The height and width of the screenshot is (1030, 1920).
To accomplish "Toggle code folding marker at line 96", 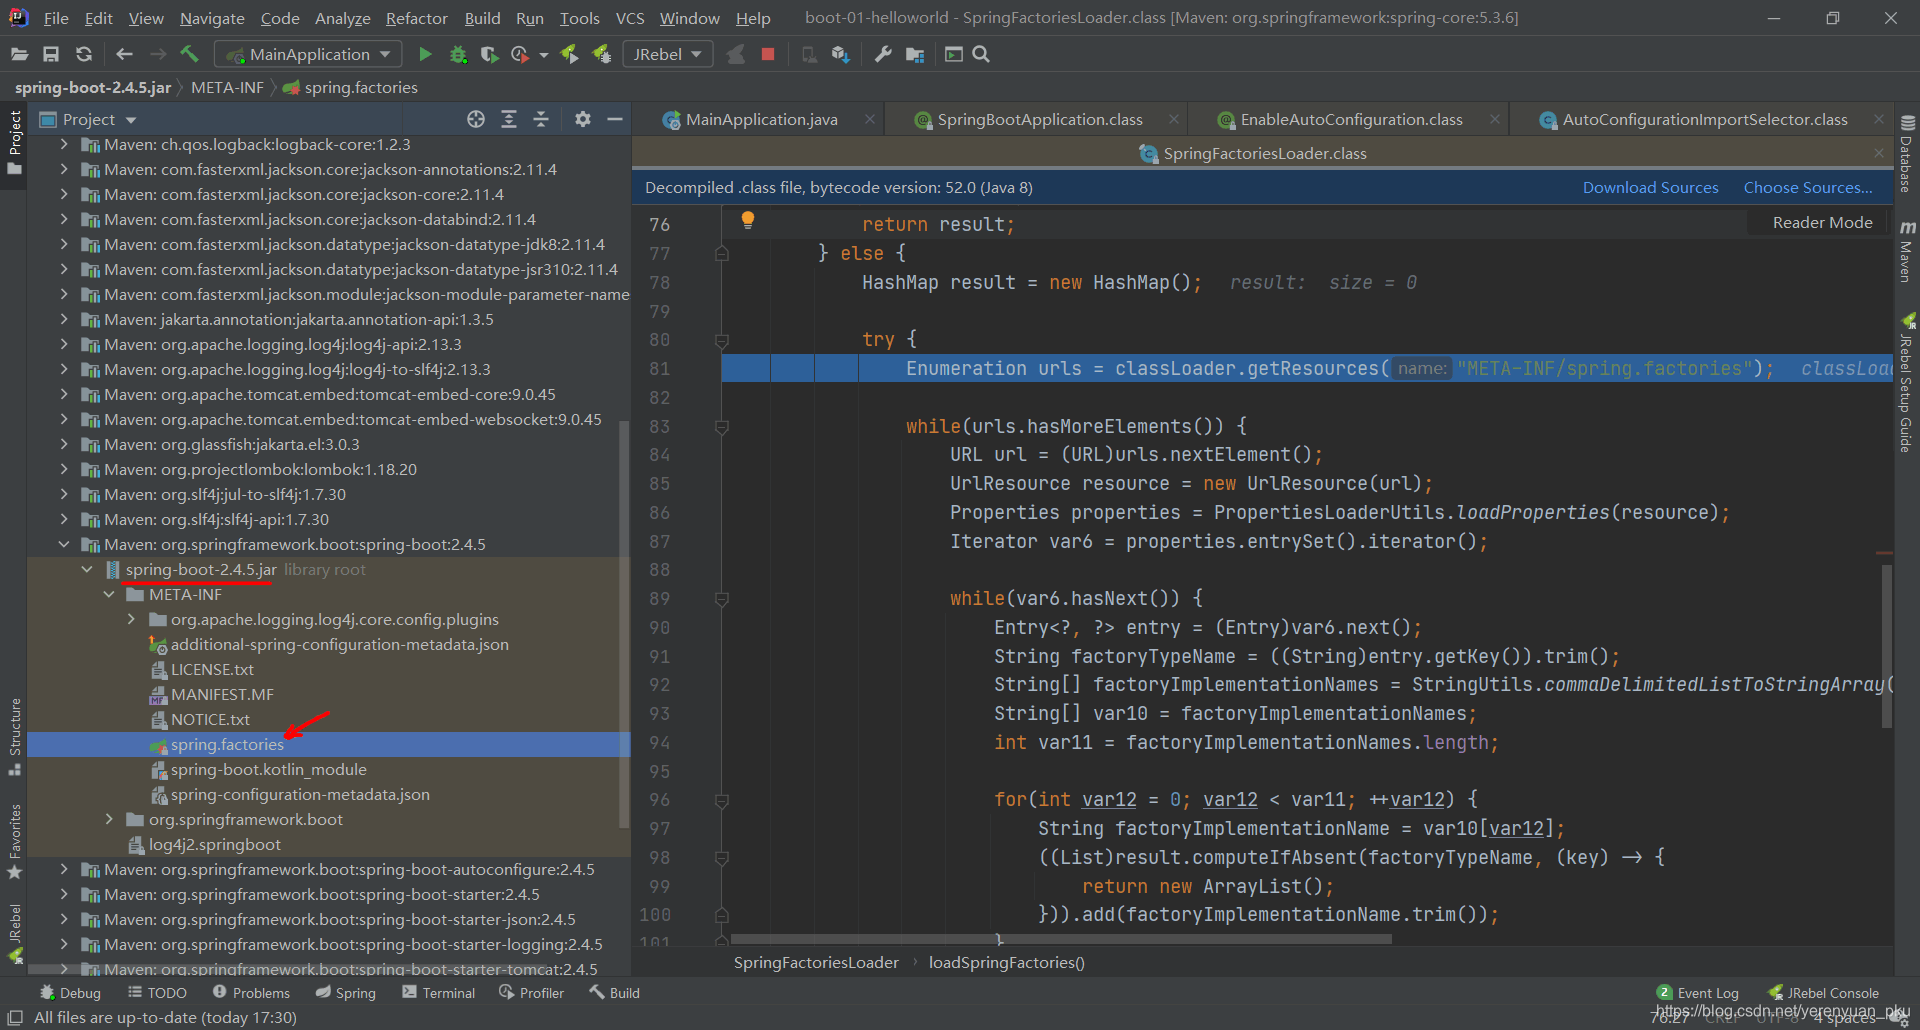I will tap(722, 800).
